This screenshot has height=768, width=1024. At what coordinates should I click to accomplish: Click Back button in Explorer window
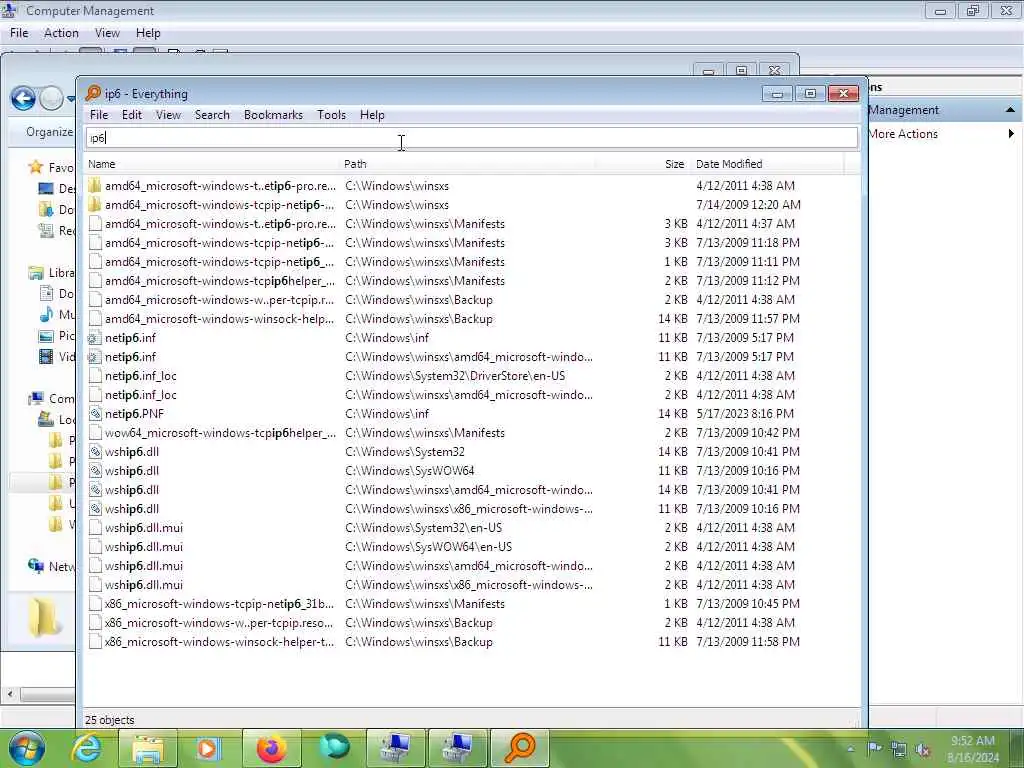(24, 99)
